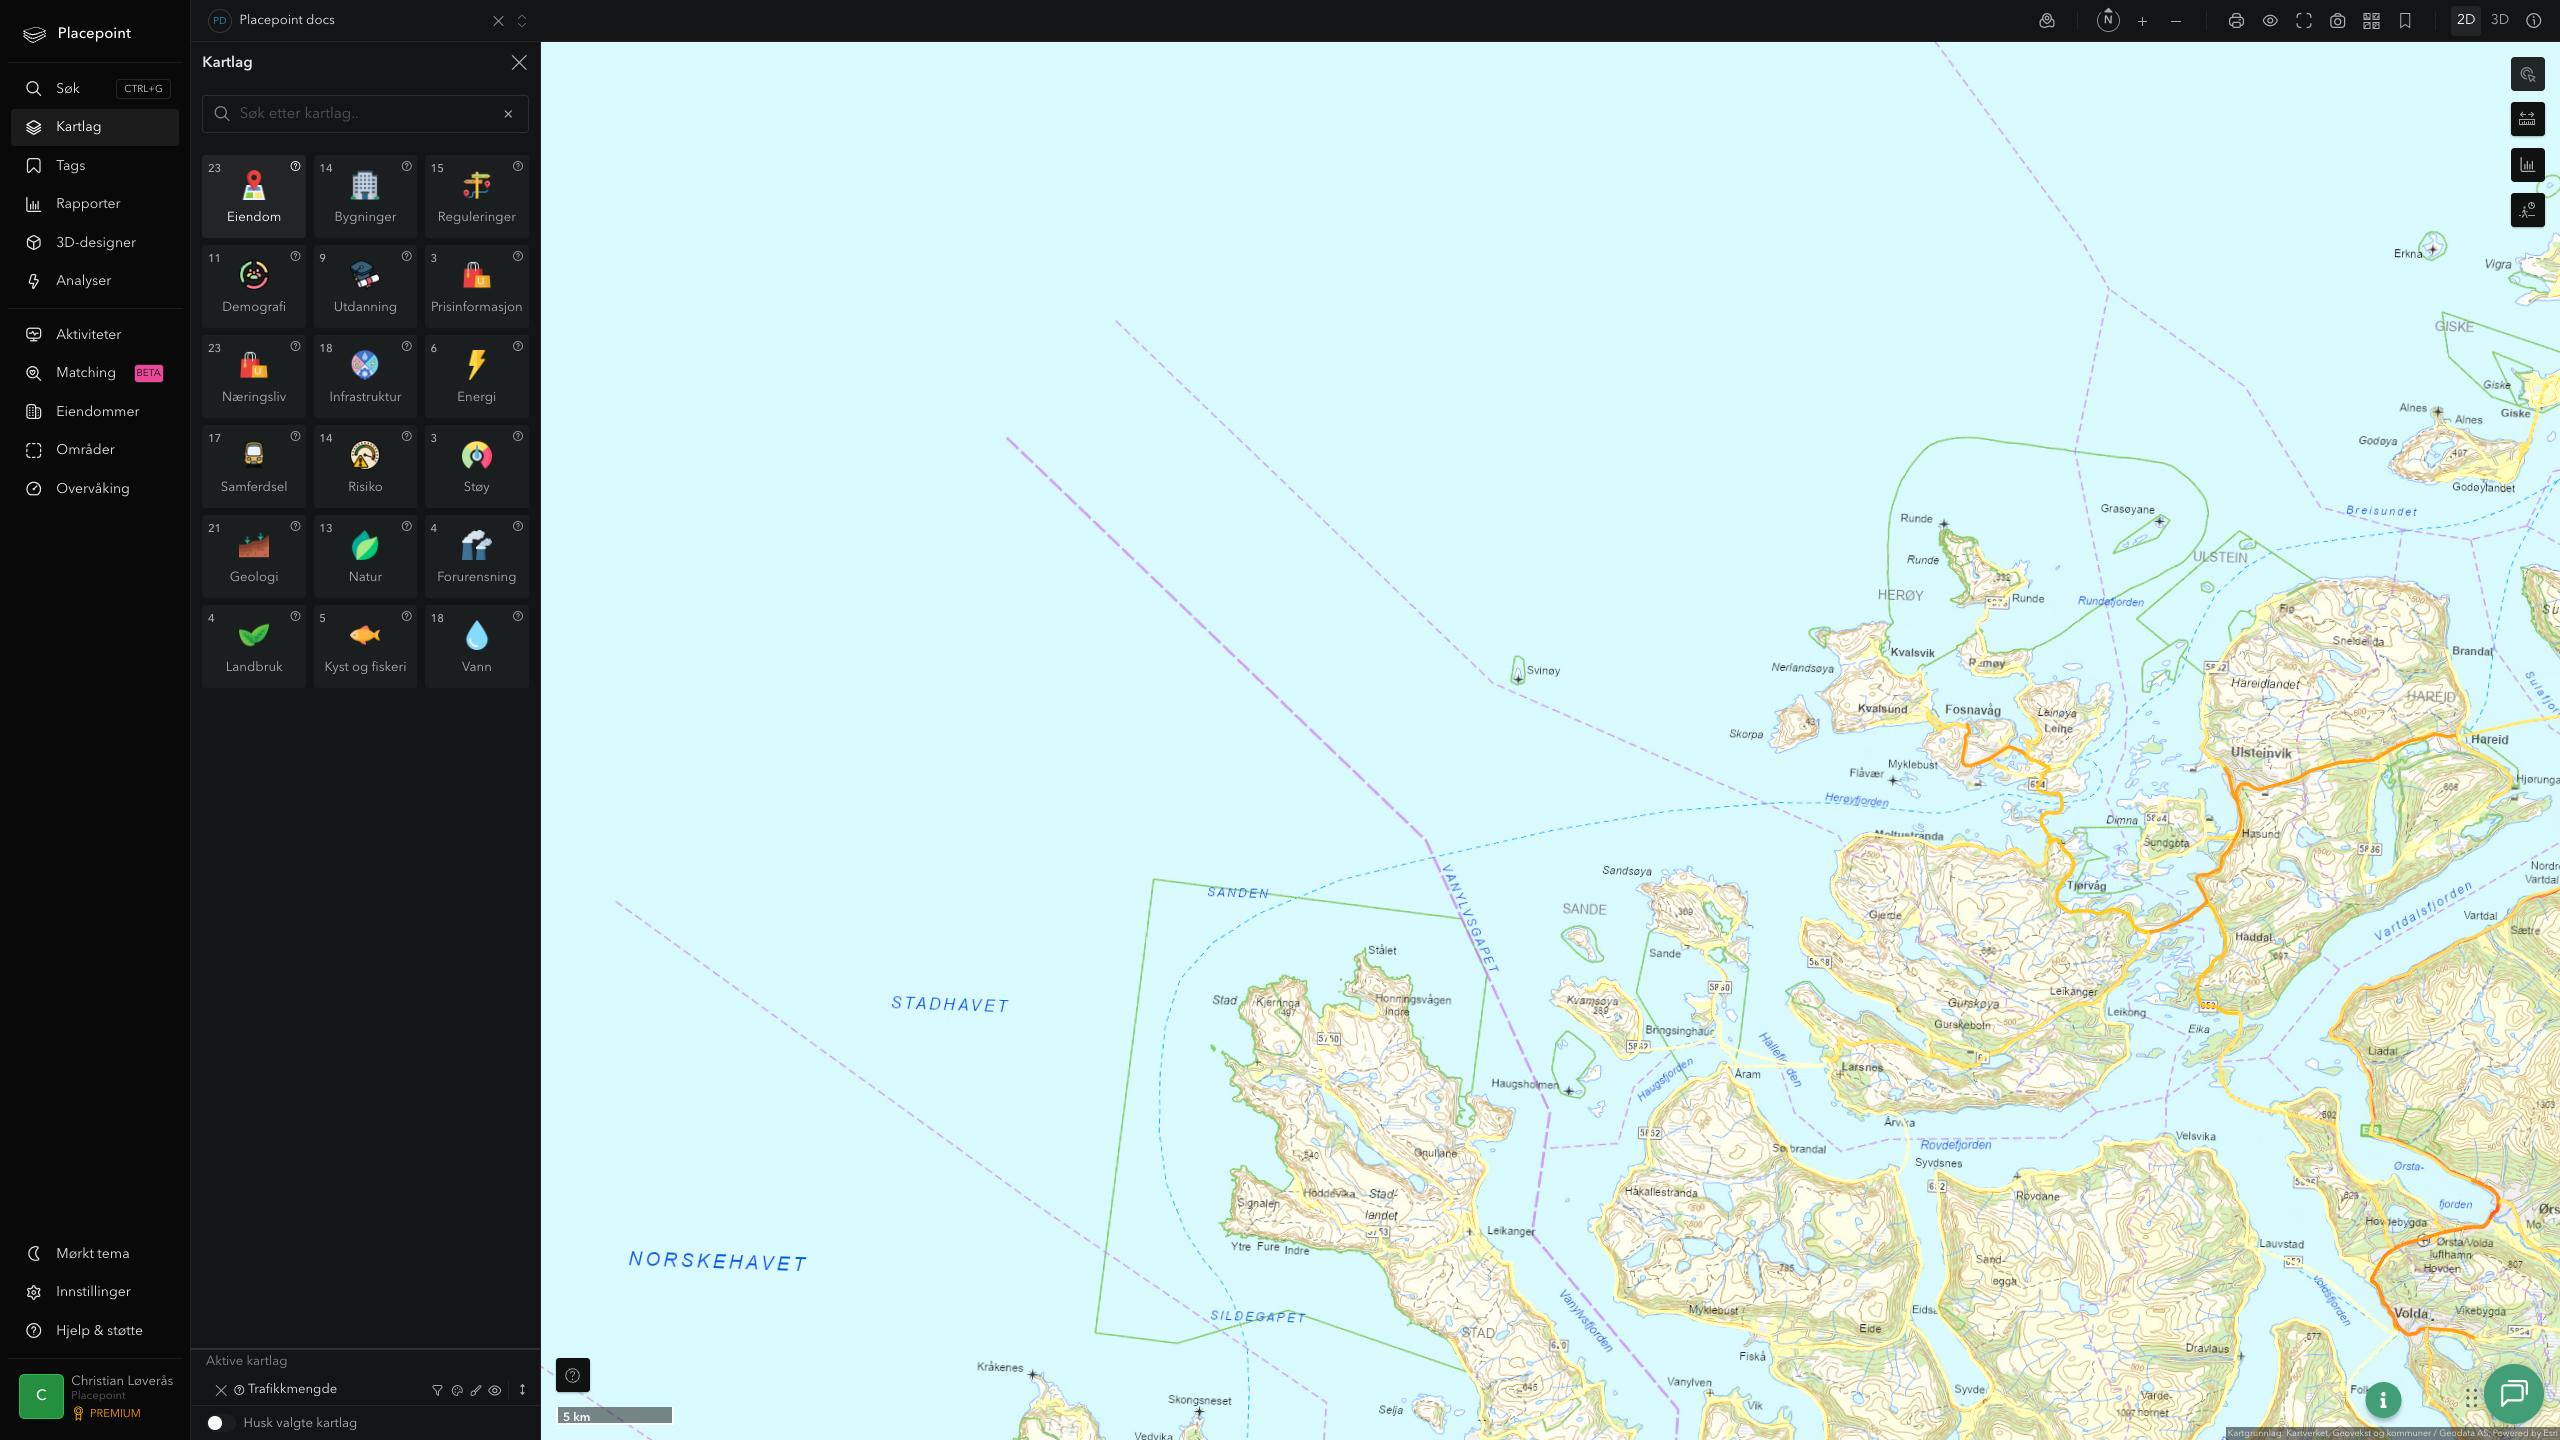Select Kartlag in the sidebar
Image resolution: width=2560 pixels, height=1440 pixels.
[x=95, y=127]
